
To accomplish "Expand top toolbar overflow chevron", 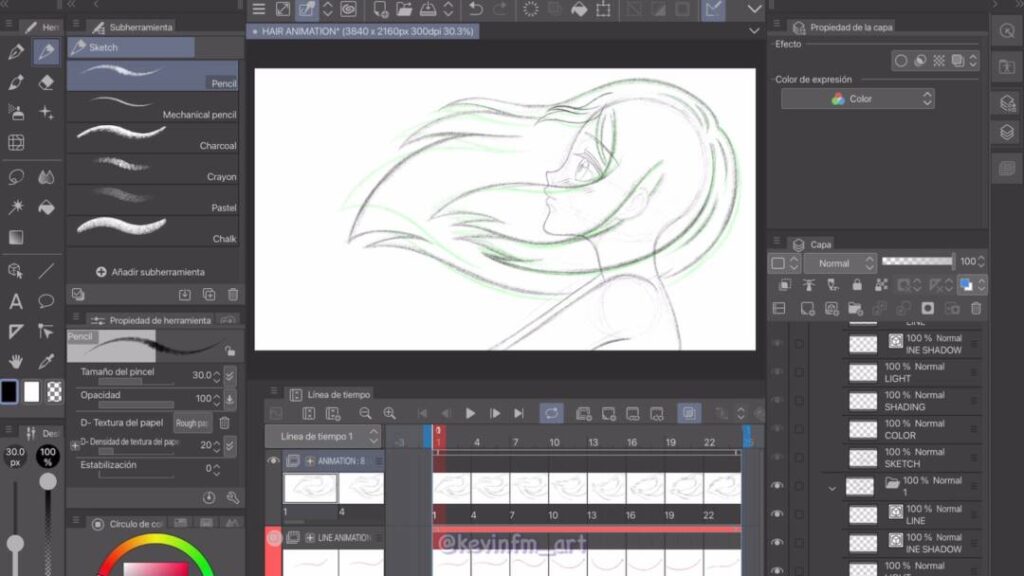I will (x=754, y=9).
